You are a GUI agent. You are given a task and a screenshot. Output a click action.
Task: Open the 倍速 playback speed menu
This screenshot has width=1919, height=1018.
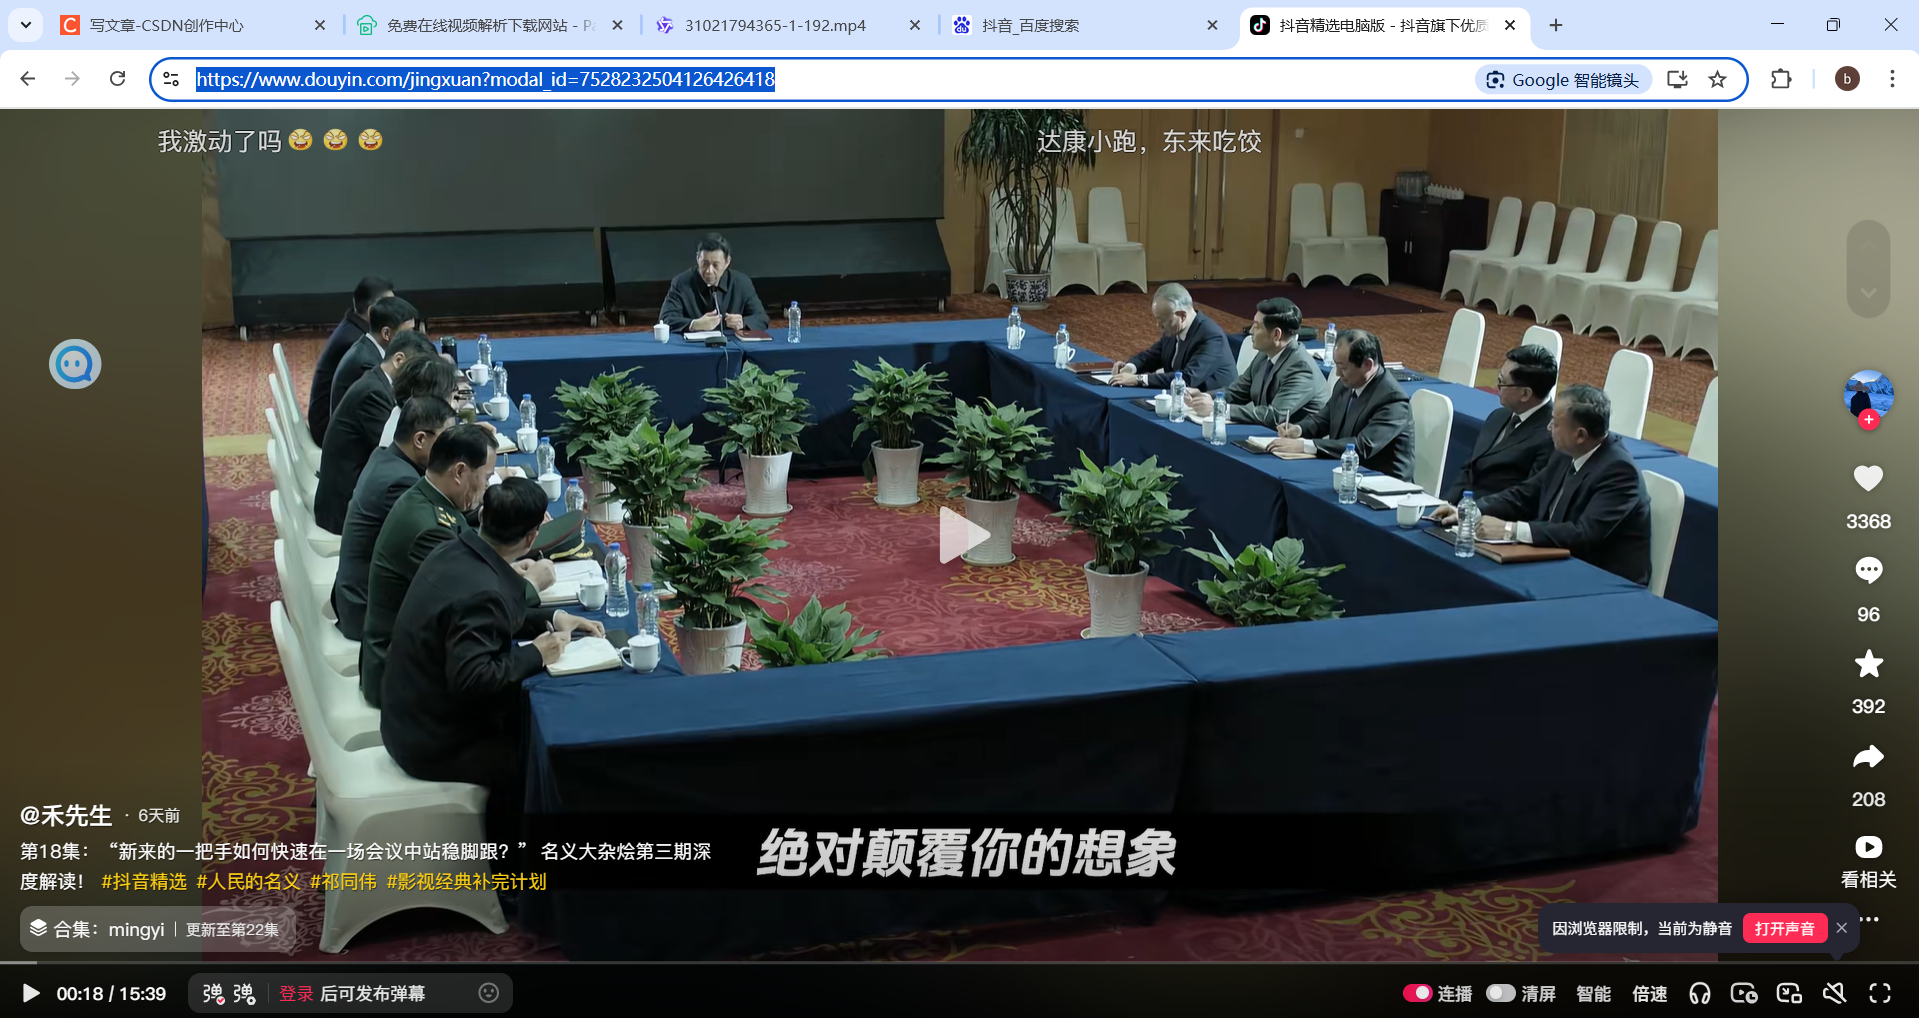[1649, 993]
